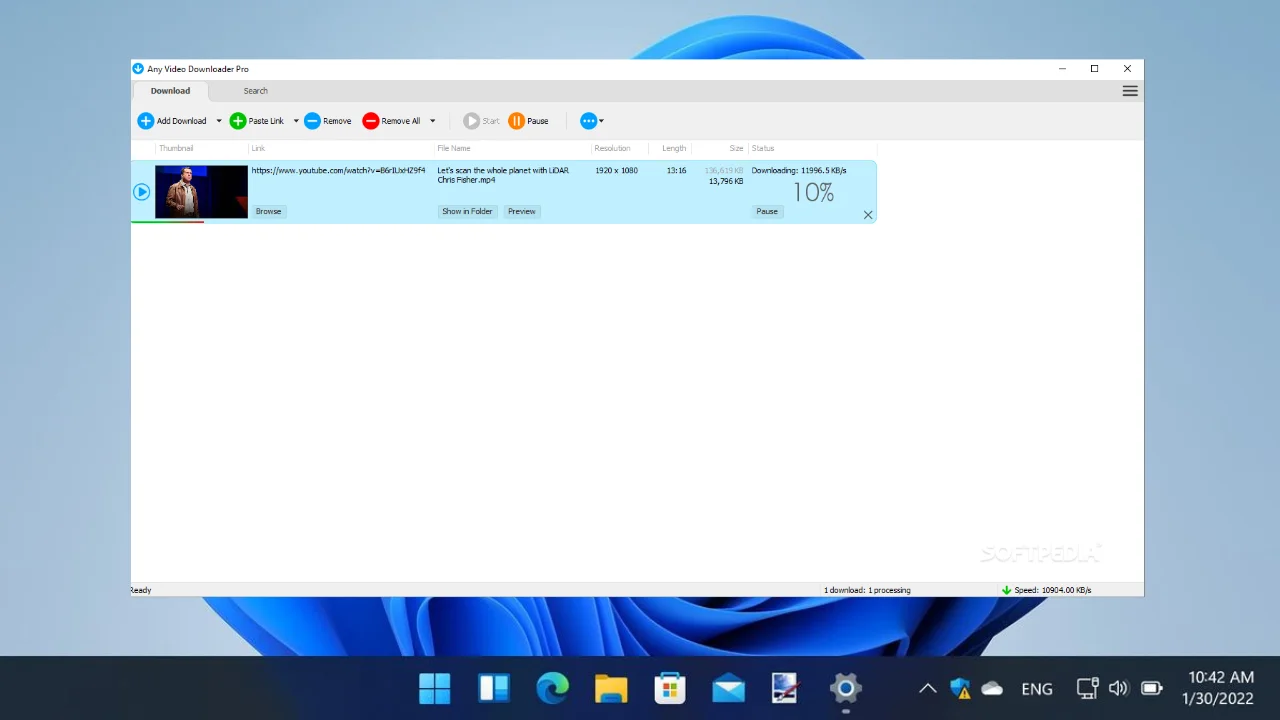Click the Size column header

[737, 148]
